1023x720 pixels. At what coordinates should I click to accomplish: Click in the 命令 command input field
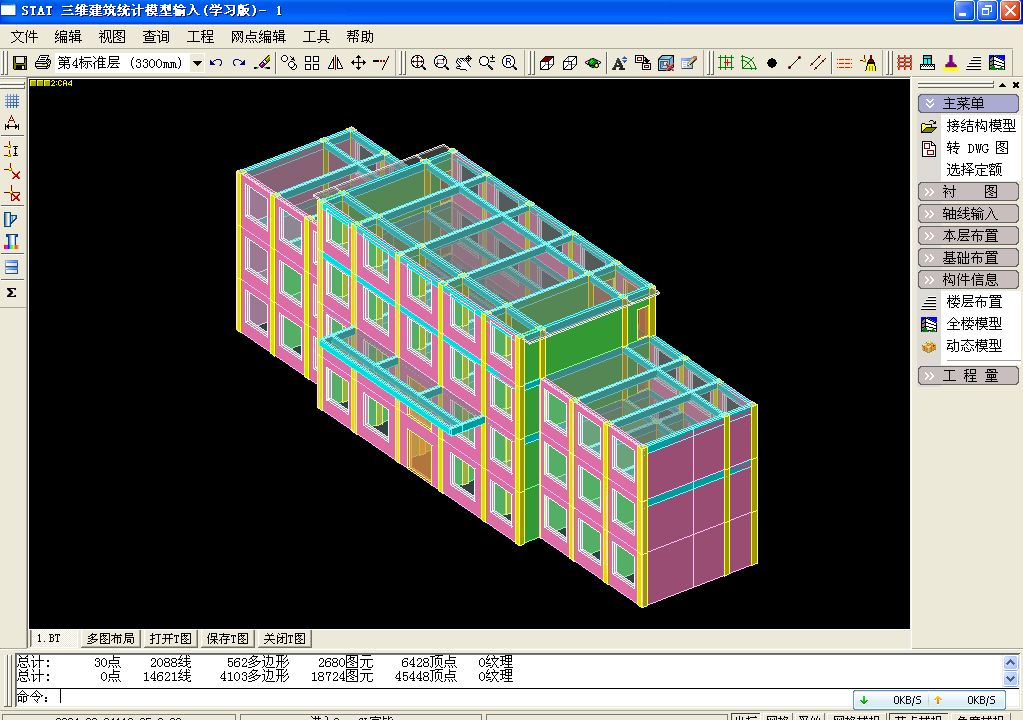(x=455, y=697)
